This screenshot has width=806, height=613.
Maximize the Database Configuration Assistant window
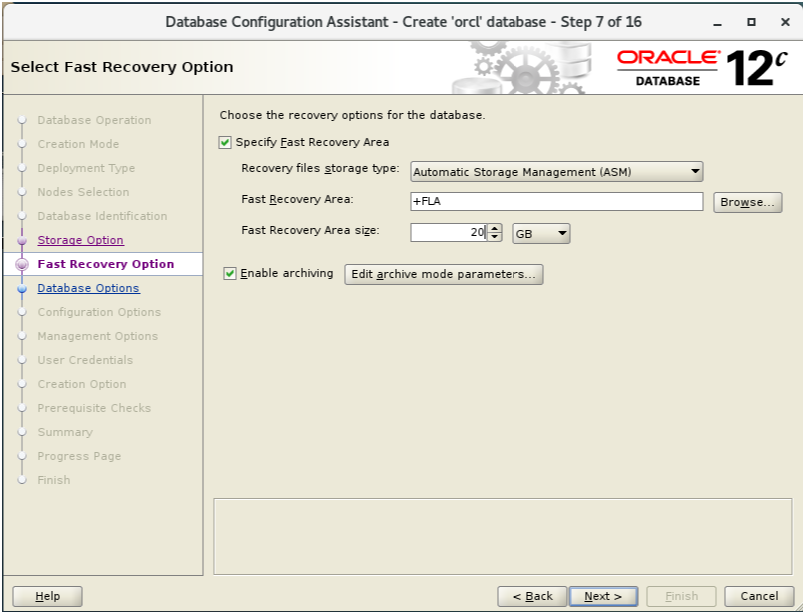tap(751, 22)
